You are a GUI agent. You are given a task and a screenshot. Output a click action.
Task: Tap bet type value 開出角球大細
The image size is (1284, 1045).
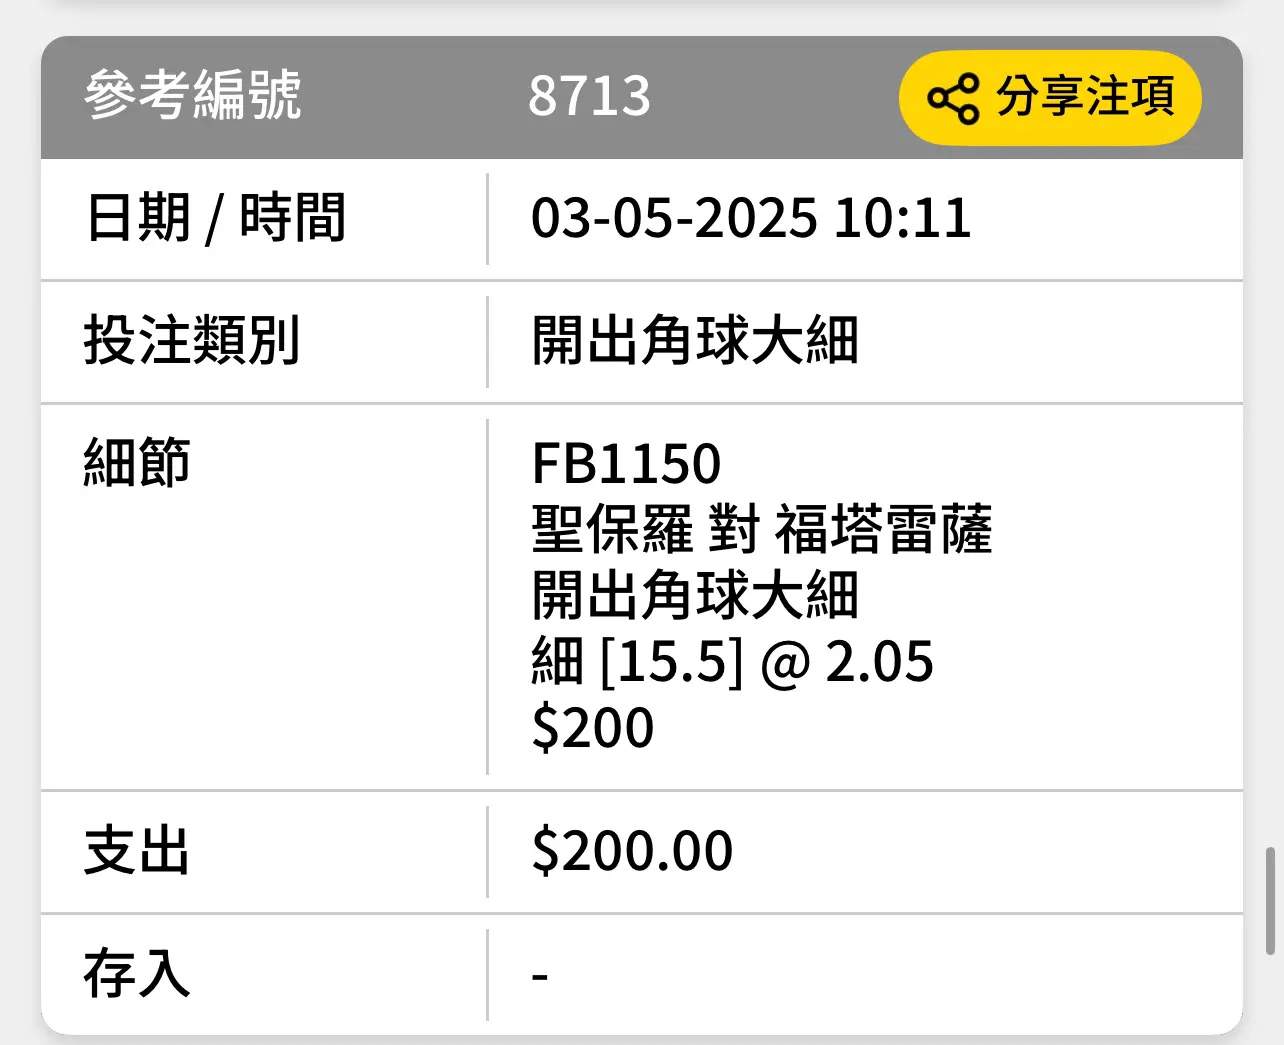pos(695,341)
